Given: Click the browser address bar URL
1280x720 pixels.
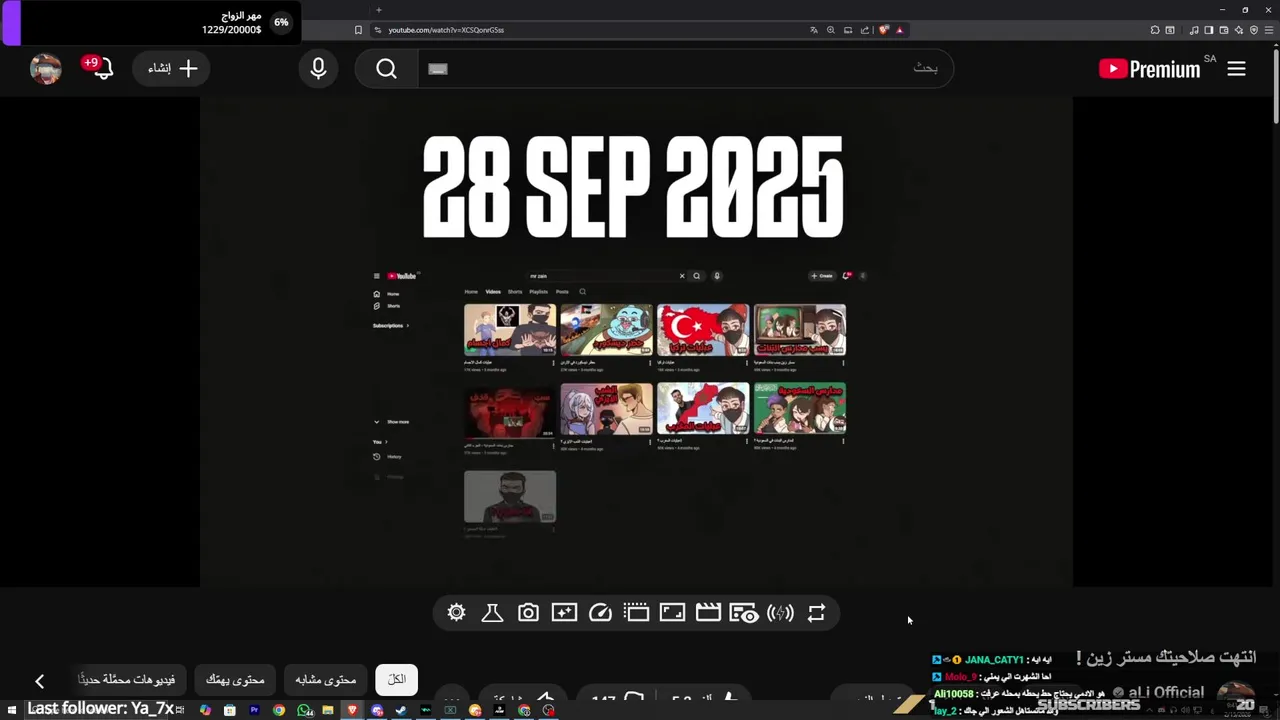Looking at the screenshot, I should click(x=446, y=30).
